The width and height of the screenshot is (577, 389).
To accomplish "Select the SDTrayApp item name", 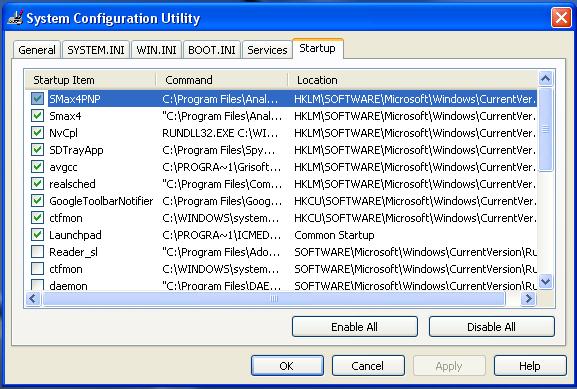I will [76, 150].
